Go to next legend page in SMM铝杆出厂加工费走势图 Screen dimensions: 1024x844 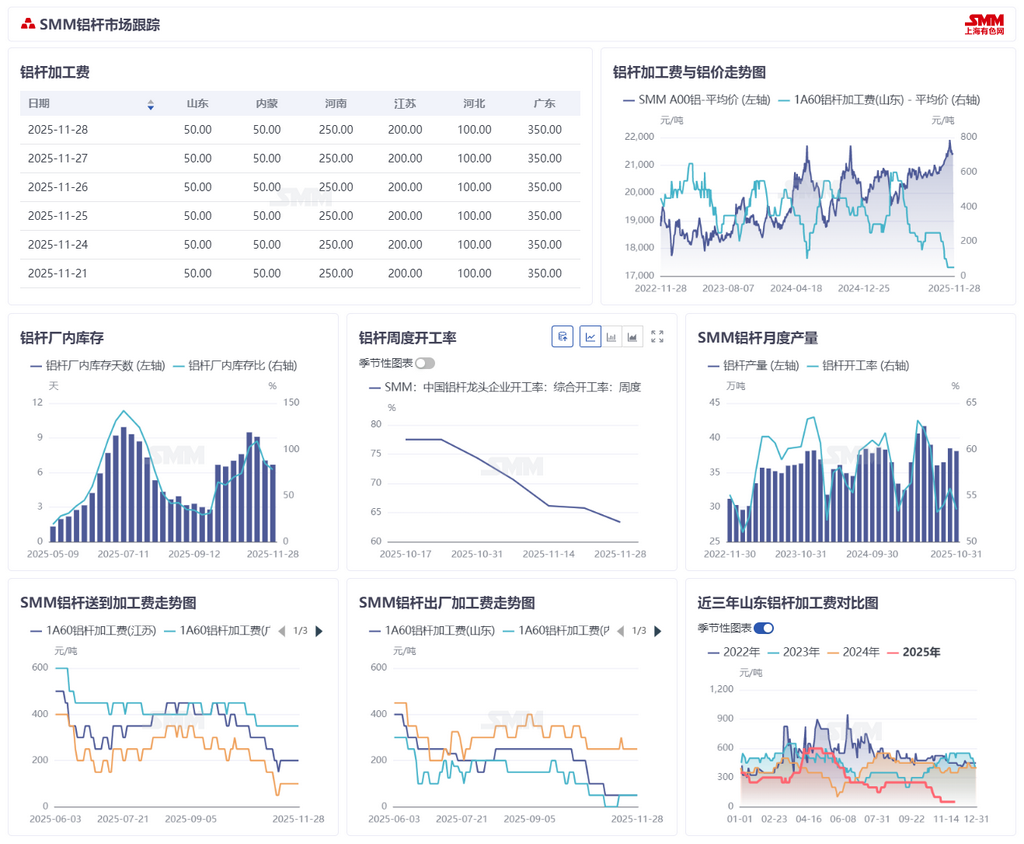point(658,631)
